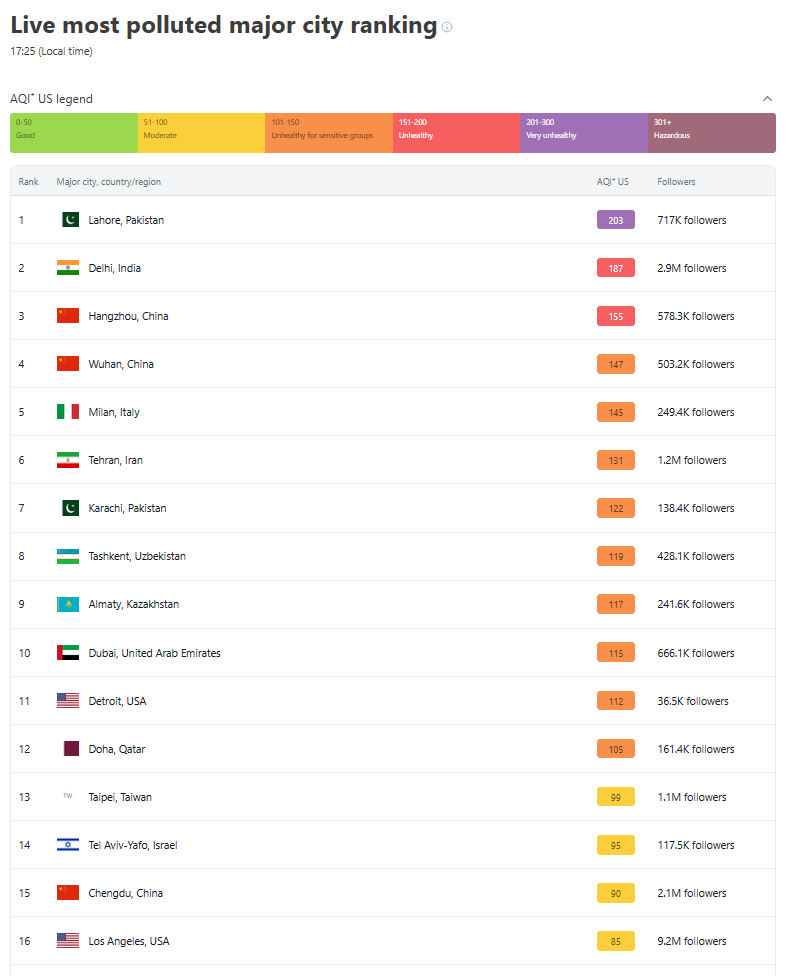
Task: Open the Lahore, Pakistan city link
Action: (126, 220)
